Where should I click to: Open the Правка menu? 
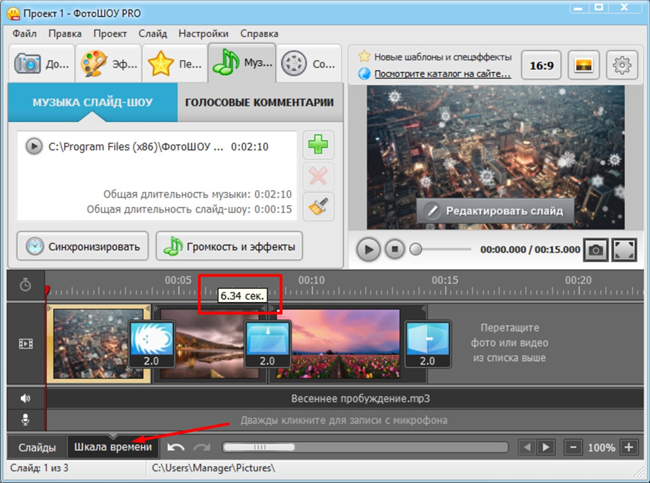(65, 34)
